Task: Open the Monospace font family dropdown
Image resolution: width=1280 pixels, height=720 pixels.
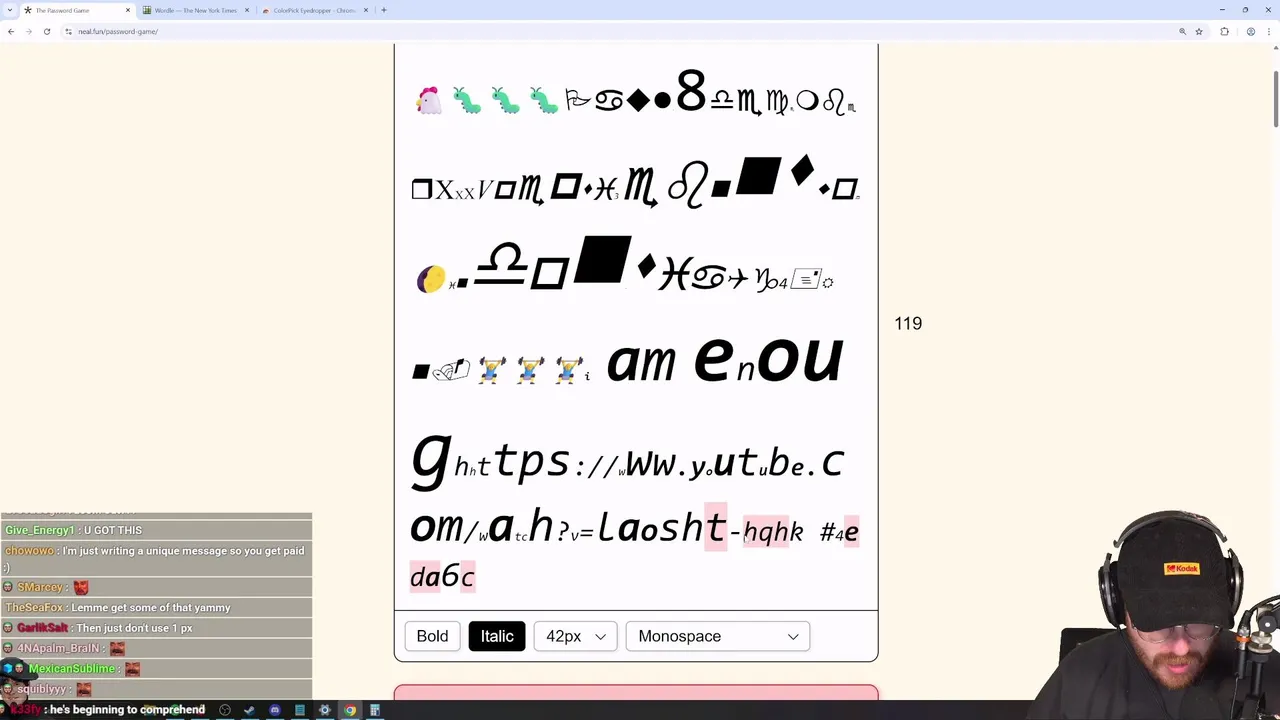Action: click(x=717, y=636)
